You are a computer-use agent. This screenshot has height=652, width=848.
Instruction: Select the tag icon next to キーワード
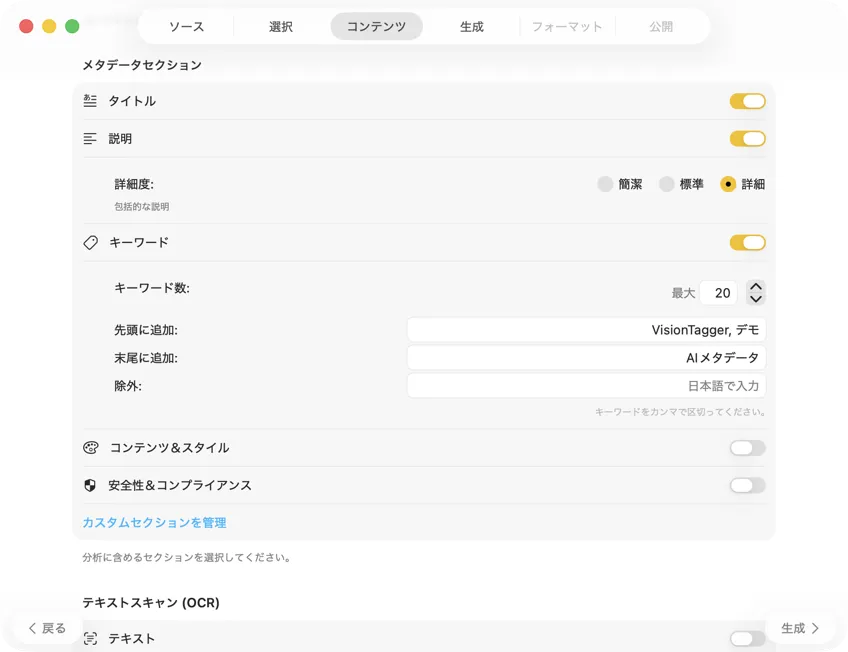[x=91, y=242]
